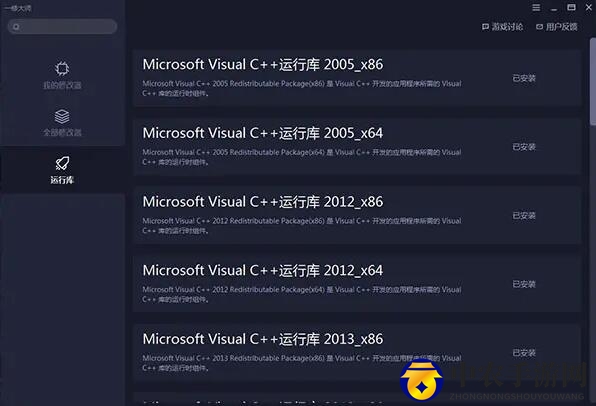
Task: Select the 全部修改器 layers icon
Action: [62, 116]
